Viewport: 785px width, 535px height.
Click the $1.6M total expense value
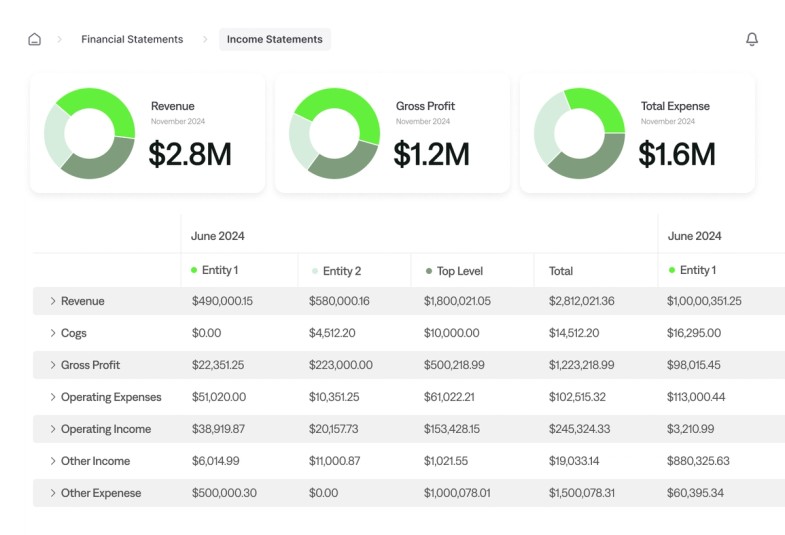[x=676, y=154]
